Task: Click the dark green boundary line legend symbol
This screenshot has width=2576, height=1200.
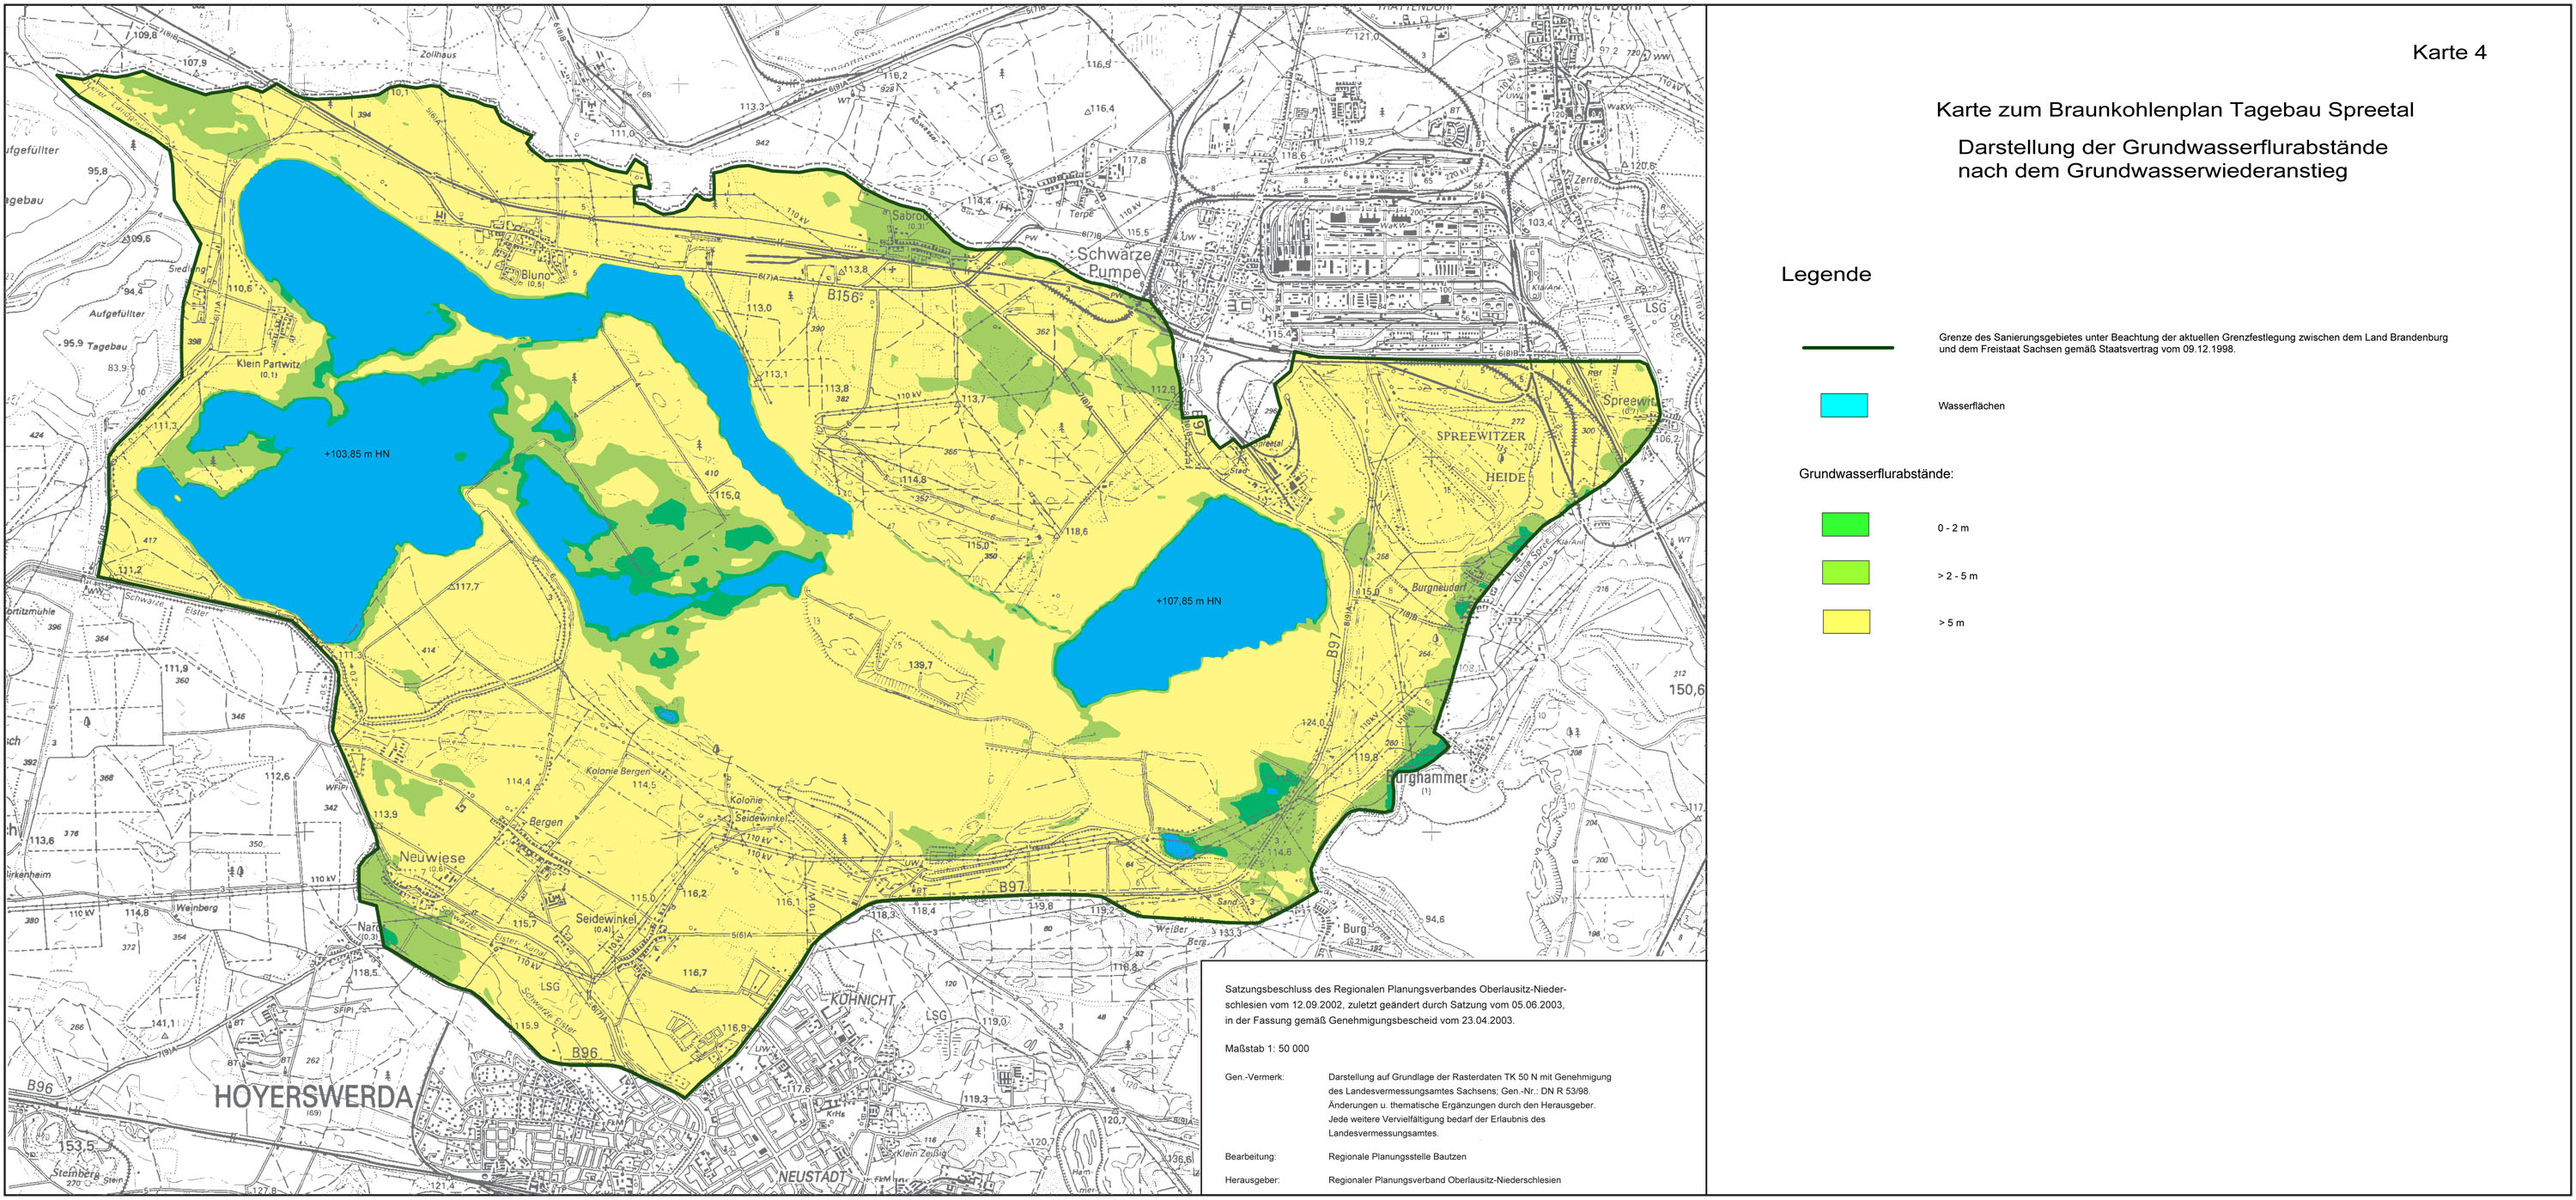Action: 1847,348
